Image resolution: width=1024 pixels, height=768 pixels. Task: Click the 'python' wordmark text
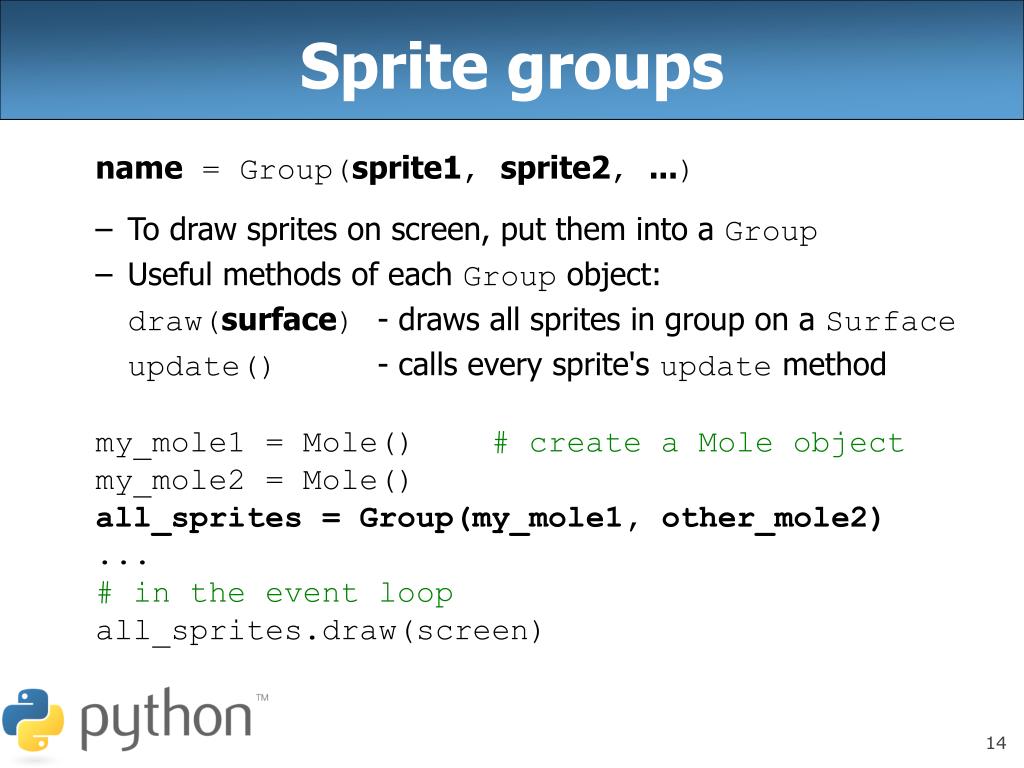[167, 718]
